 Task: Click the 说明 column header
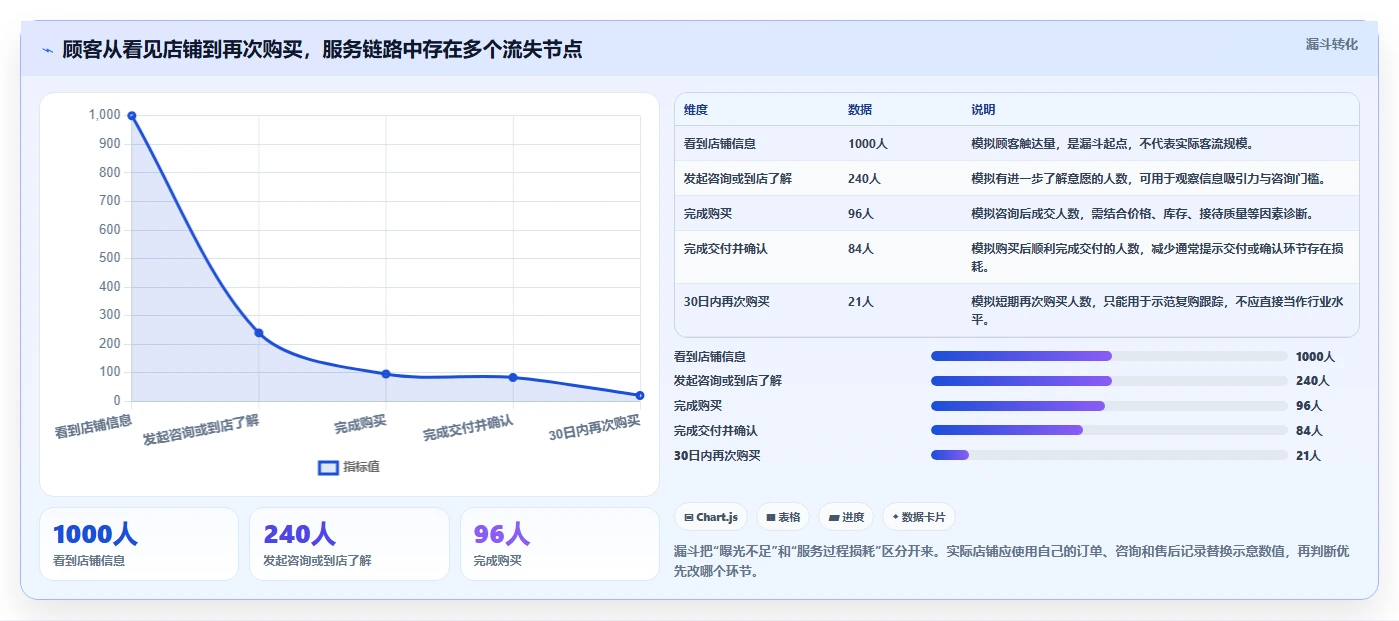[983, 109]
